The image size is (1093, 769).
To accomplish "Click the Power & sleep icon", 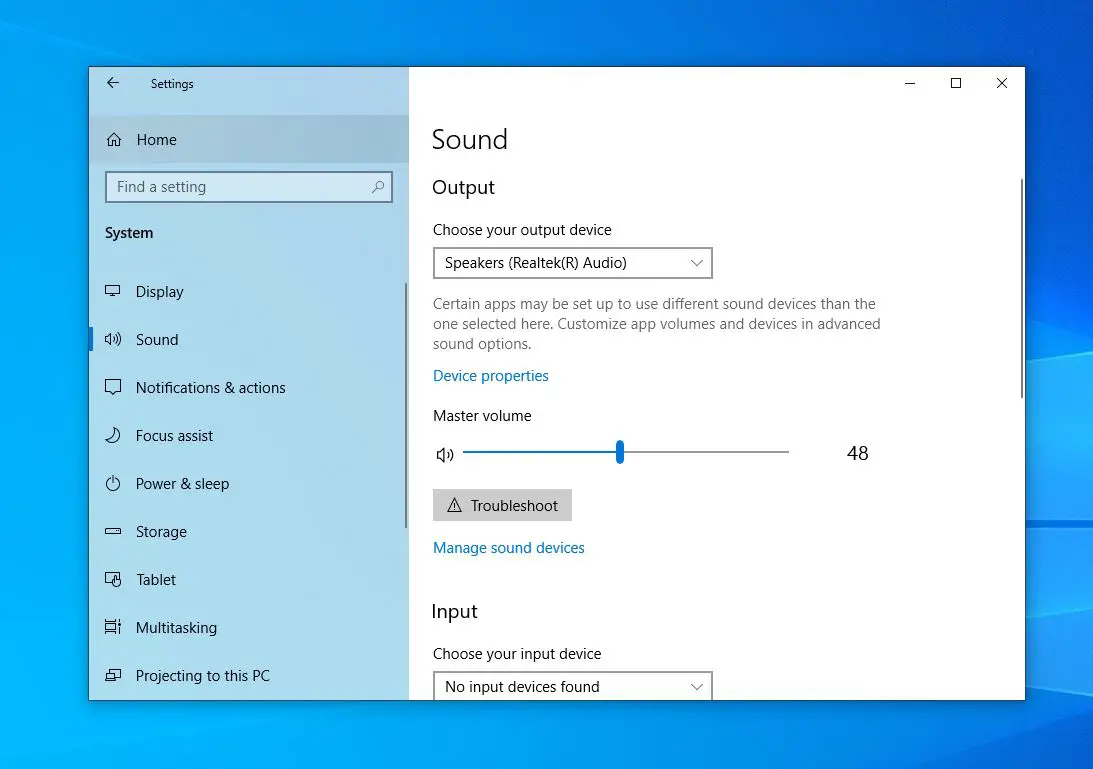I will pos(113,483).
